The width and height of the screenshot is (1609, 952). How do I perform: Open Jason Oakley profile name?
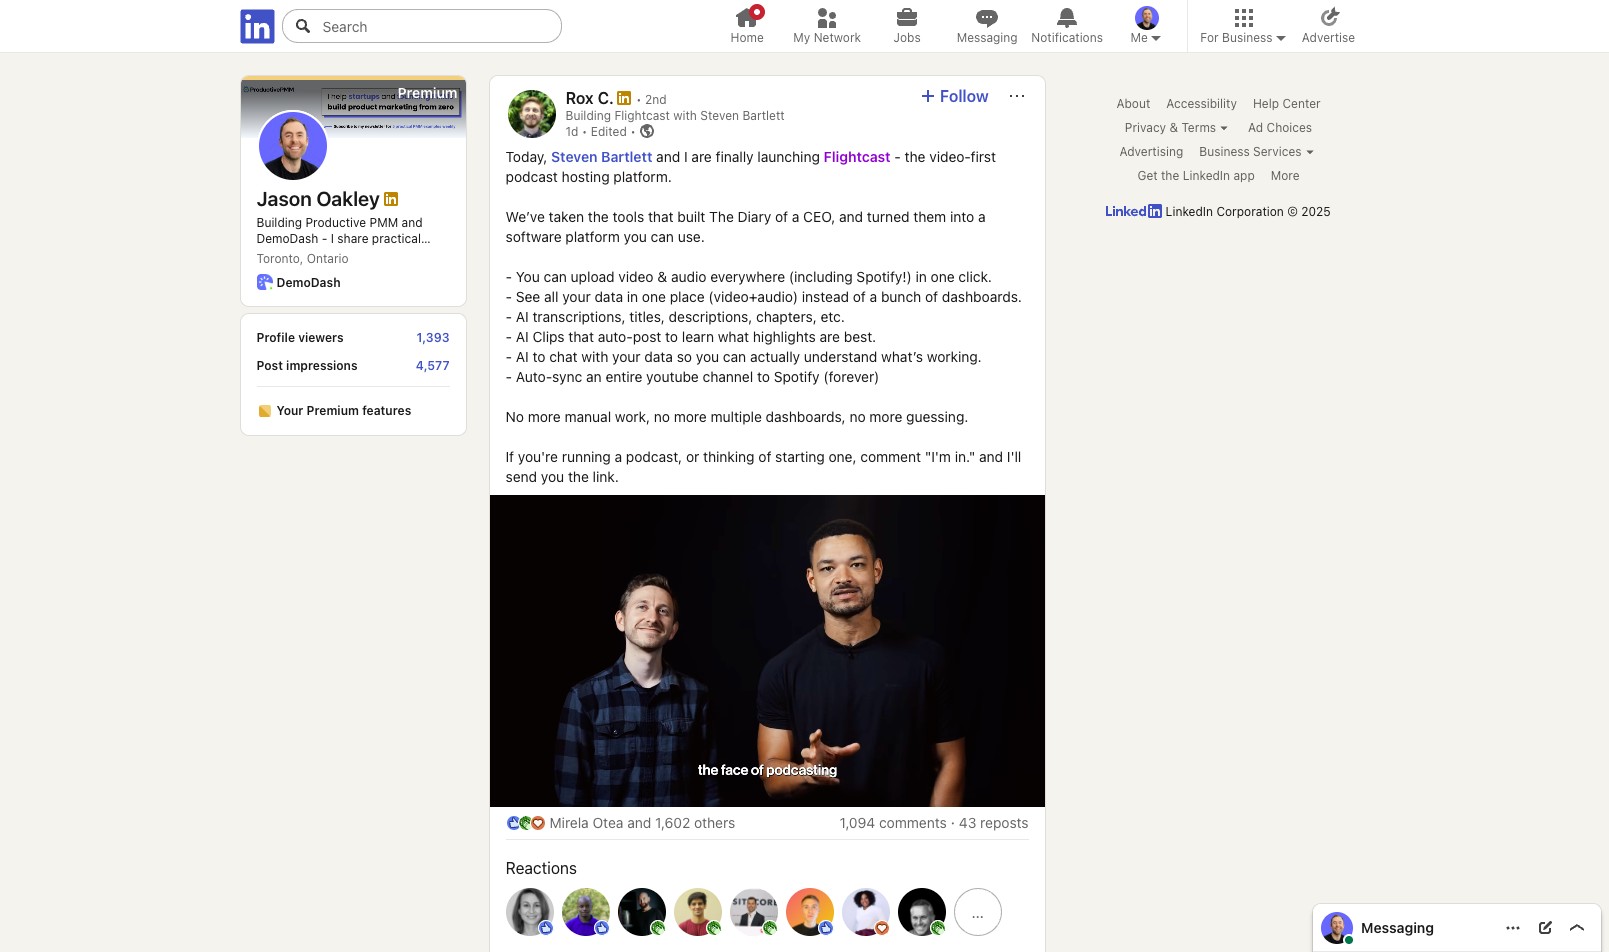318,199
